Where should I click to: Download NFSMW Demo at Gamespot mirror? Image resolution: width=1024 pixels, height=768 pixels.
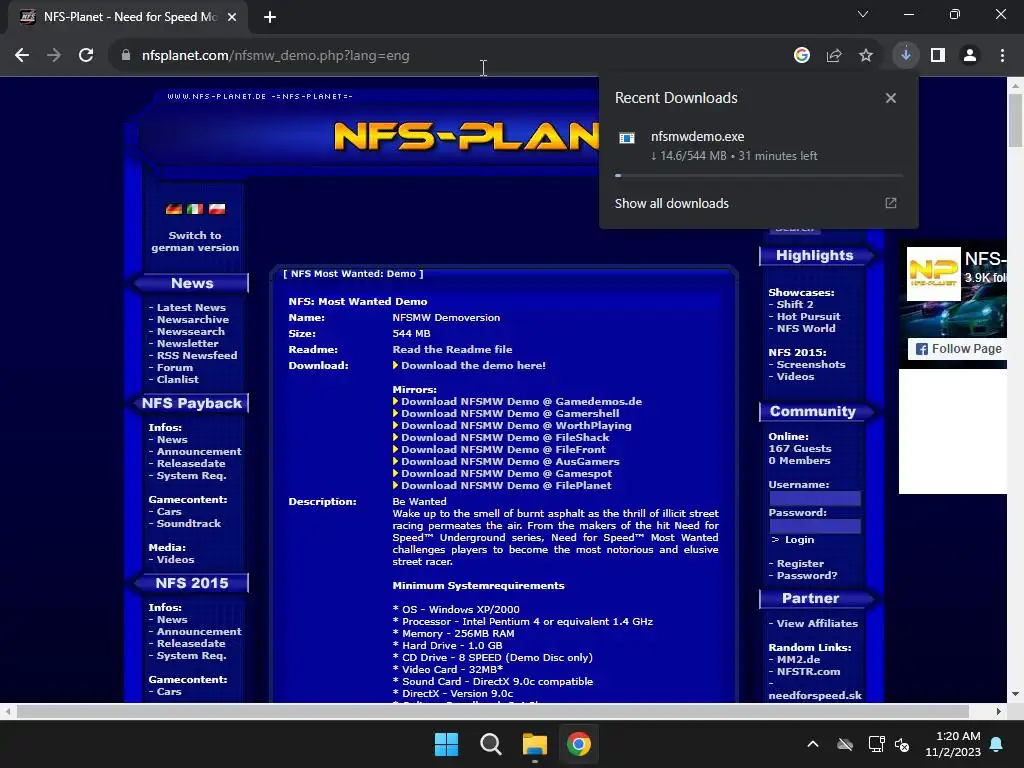click(506, 473)
